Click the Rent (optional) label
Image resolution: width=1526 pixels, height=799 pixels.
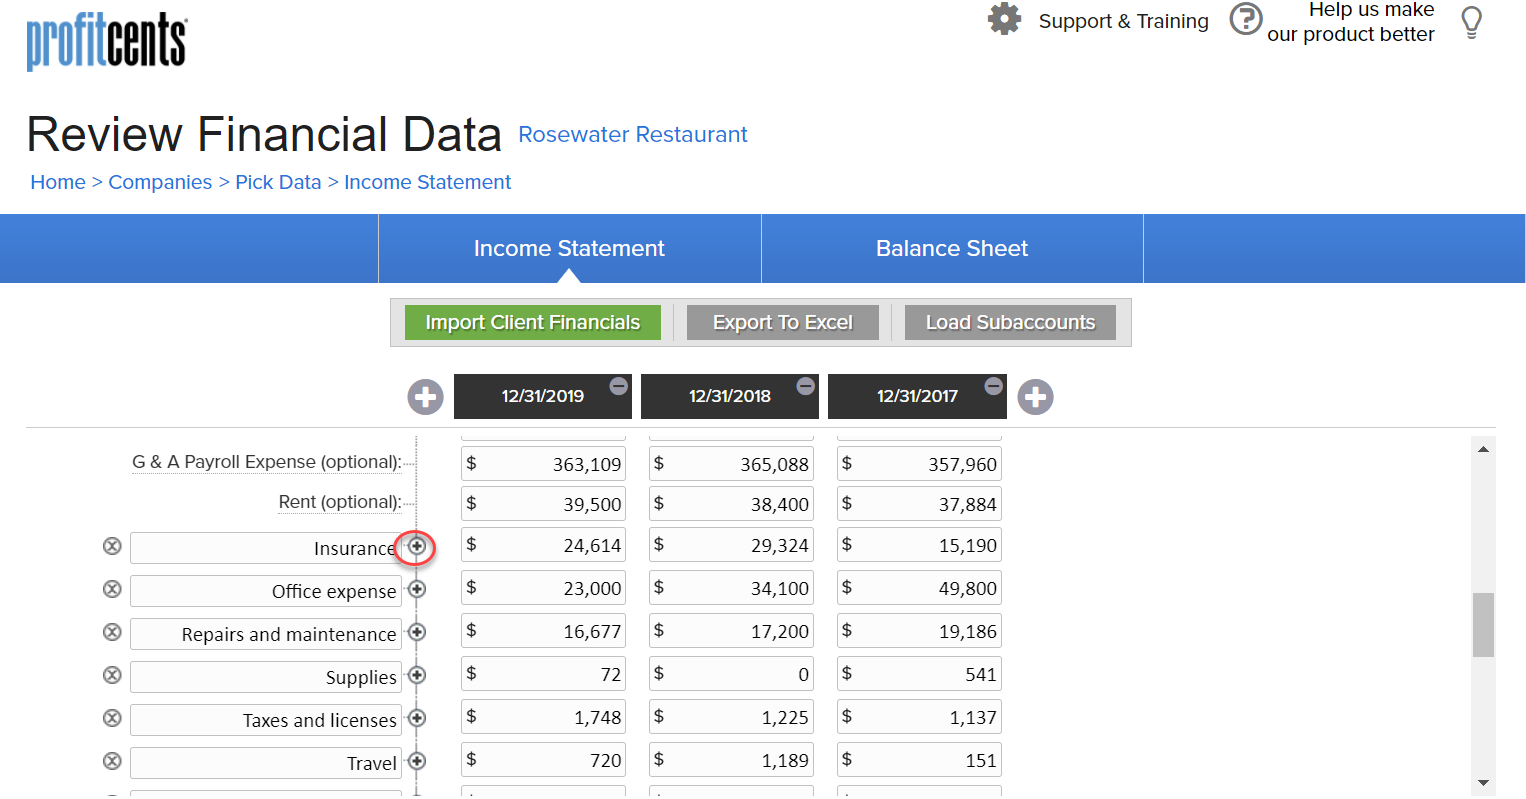click(340, 502)
